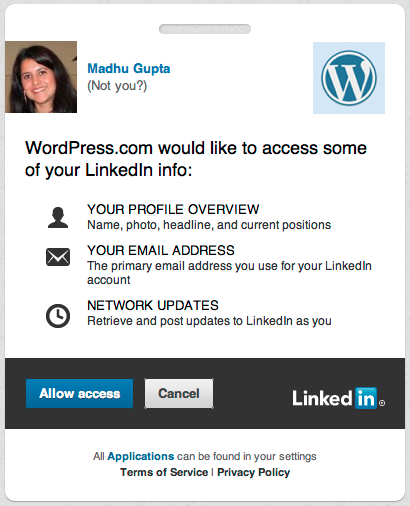Image resolution: width=410 pixels, height=506 pixels.
Task: Click Madhu Gupta's profile photo
Action: pyautogui.click(x=41, y=77)
